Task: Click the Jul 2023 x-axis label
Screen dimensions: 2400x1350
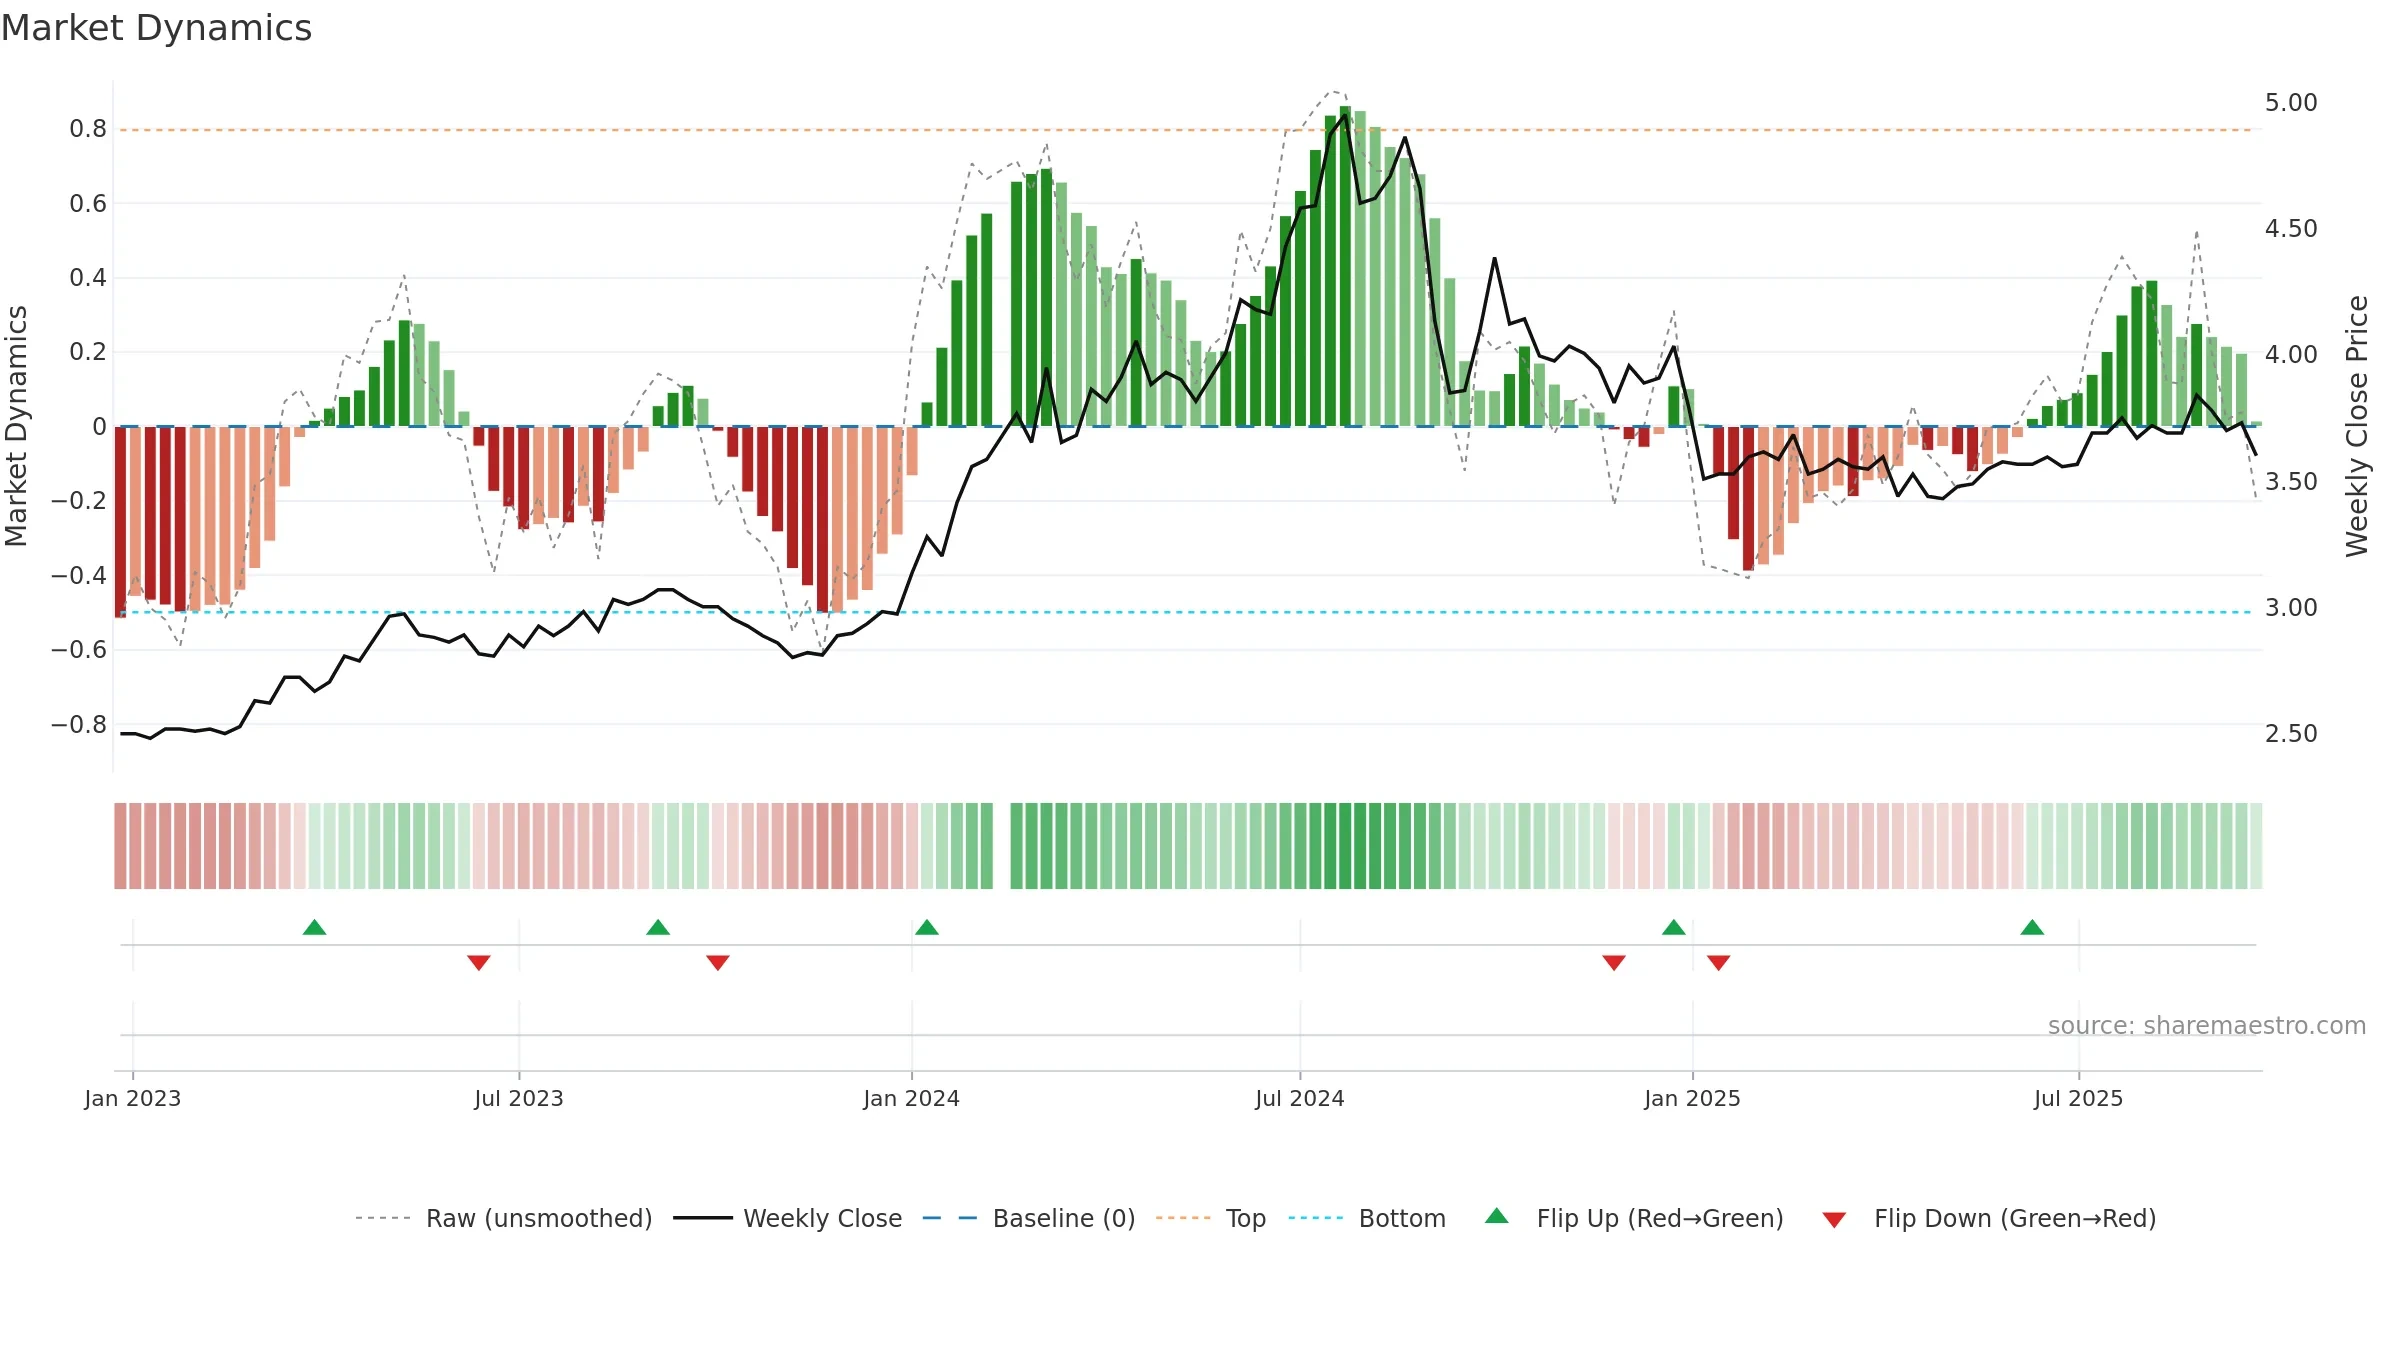Action: point(518,1098)
